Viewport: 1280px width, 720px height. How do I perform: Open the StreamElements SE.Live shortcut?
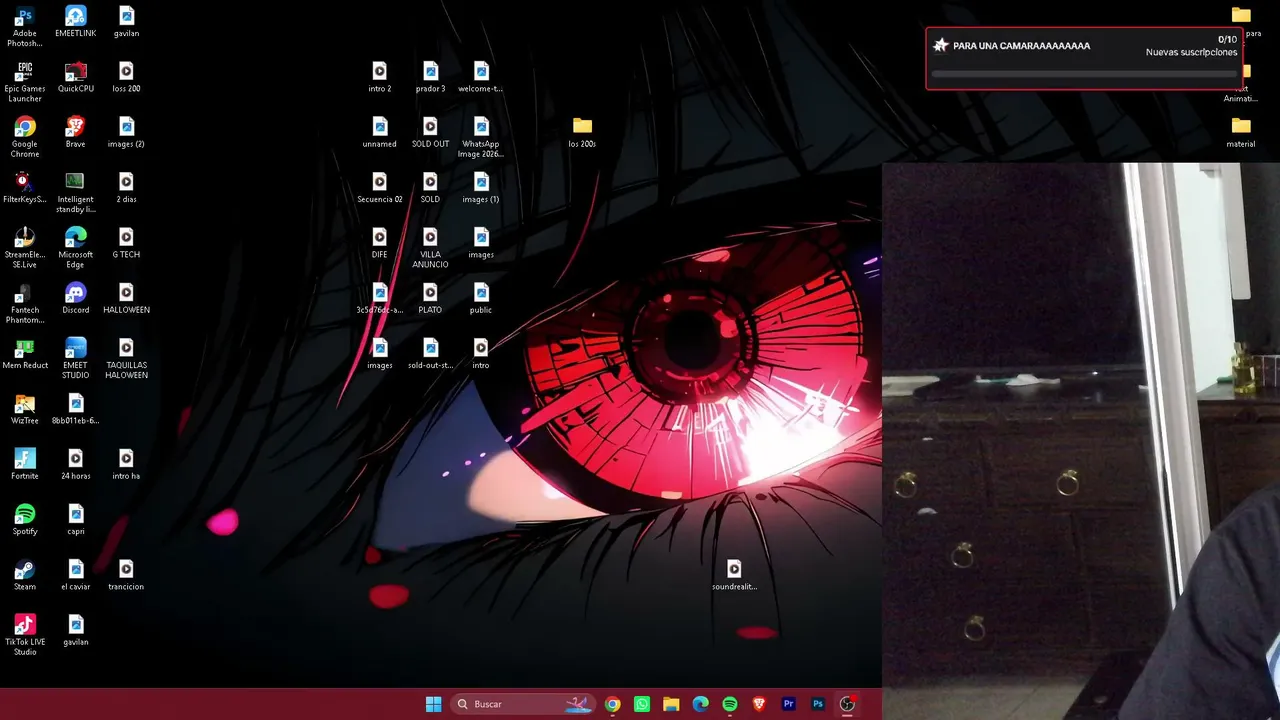tap(25, 248)
